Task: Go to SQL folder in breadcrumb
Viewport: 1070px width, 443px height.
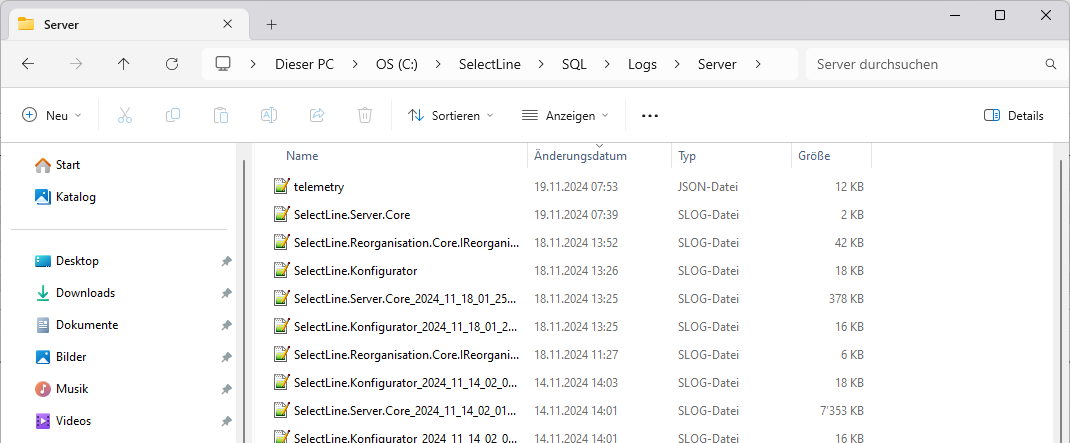Action: 574,64
